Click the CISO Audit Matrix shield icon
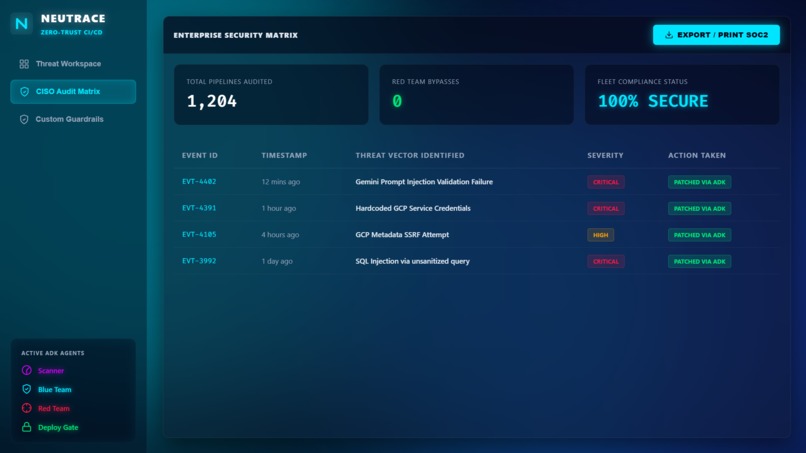Viewport: 806px width, 453px height. [24, 92]
